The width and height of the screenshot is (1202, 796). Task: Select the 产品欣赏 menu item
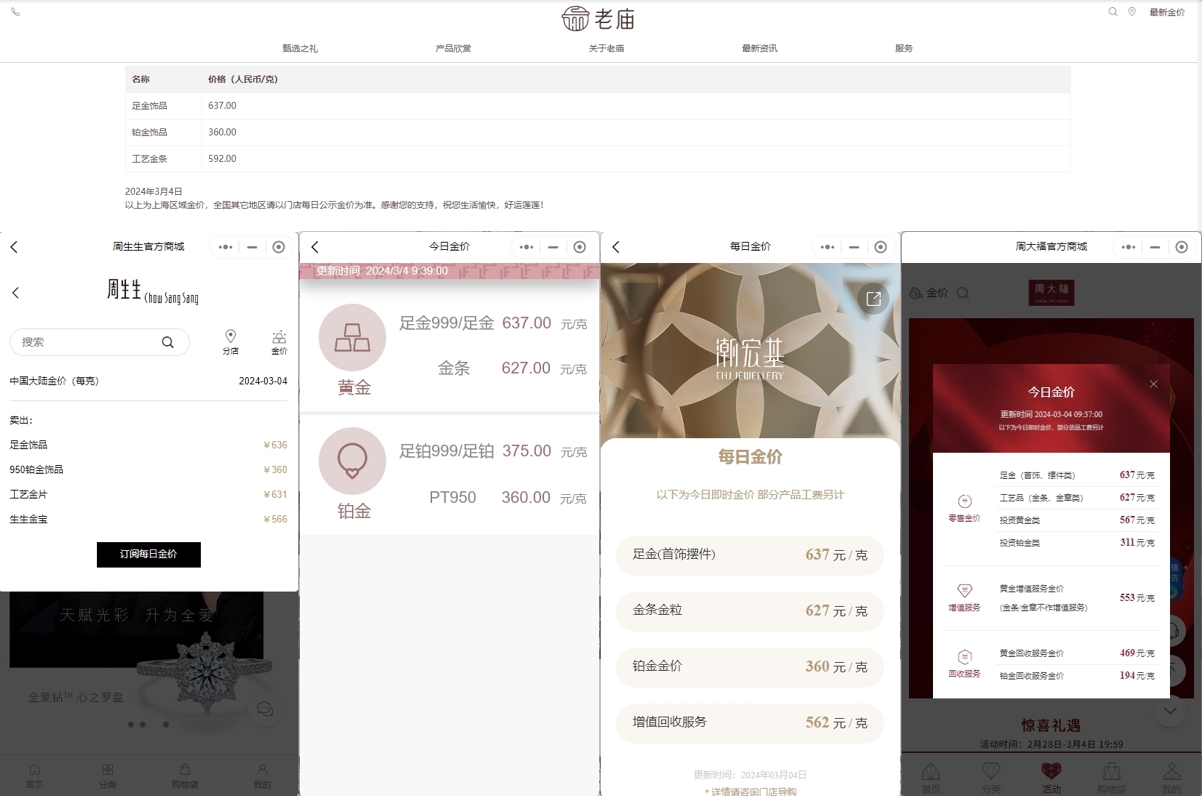coord(453,48)
